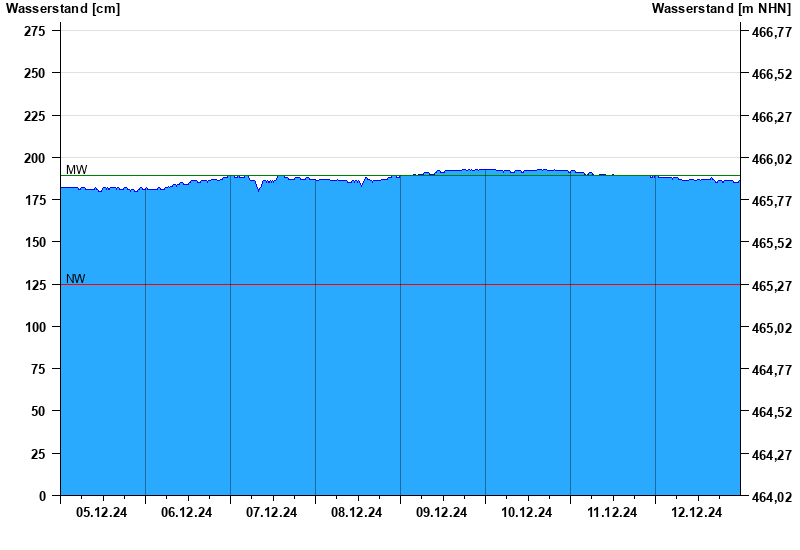Screen dimensions: 800x550
Task: Click the 464,27 value on right axis
Action: (772, 455)
